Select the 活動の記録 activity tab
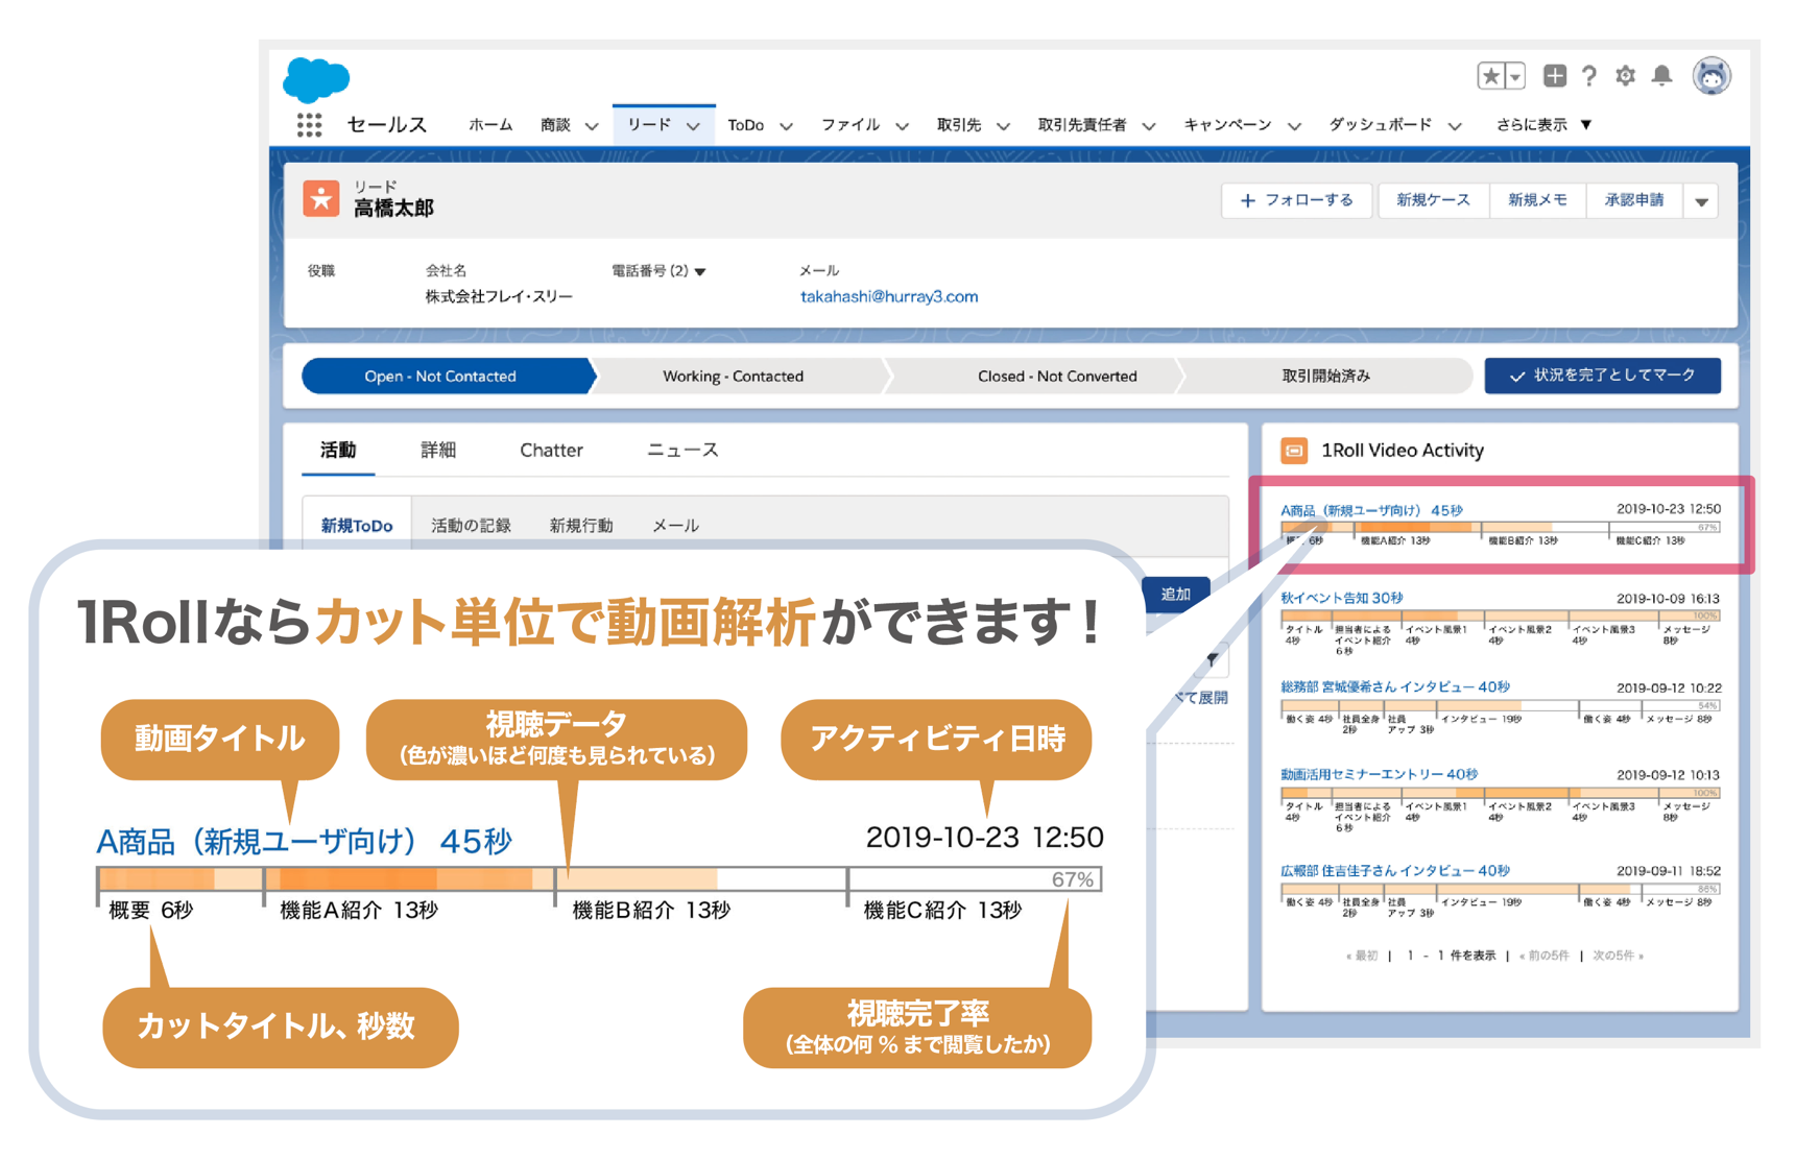 click(471, 526)
